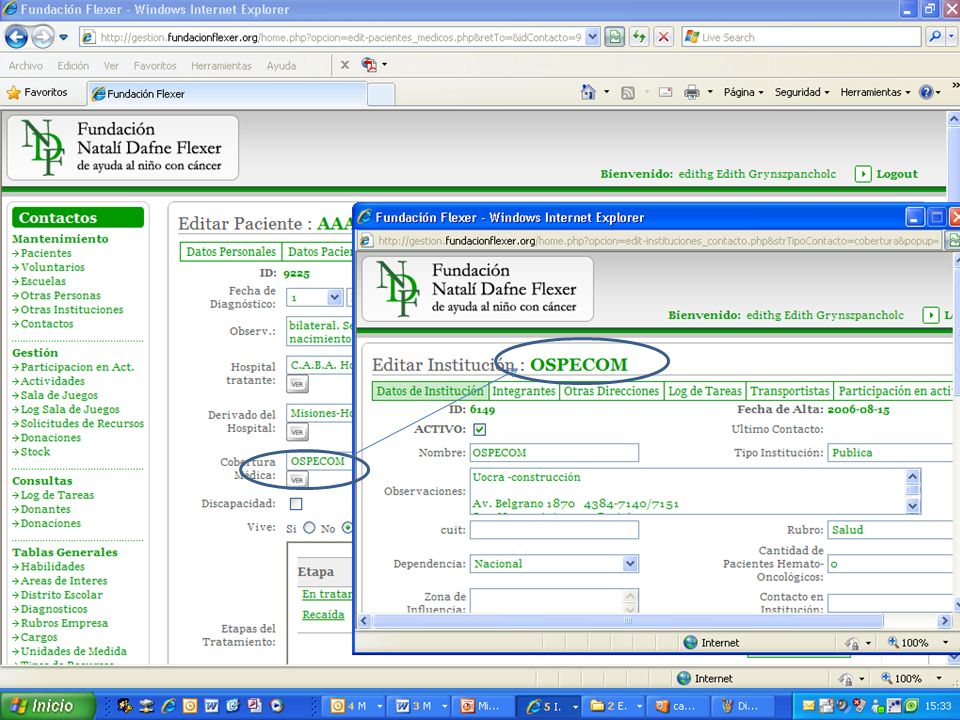Open the Sala de Juegos link
This screenshot has height=720, width=960.
tap(59, 396)
